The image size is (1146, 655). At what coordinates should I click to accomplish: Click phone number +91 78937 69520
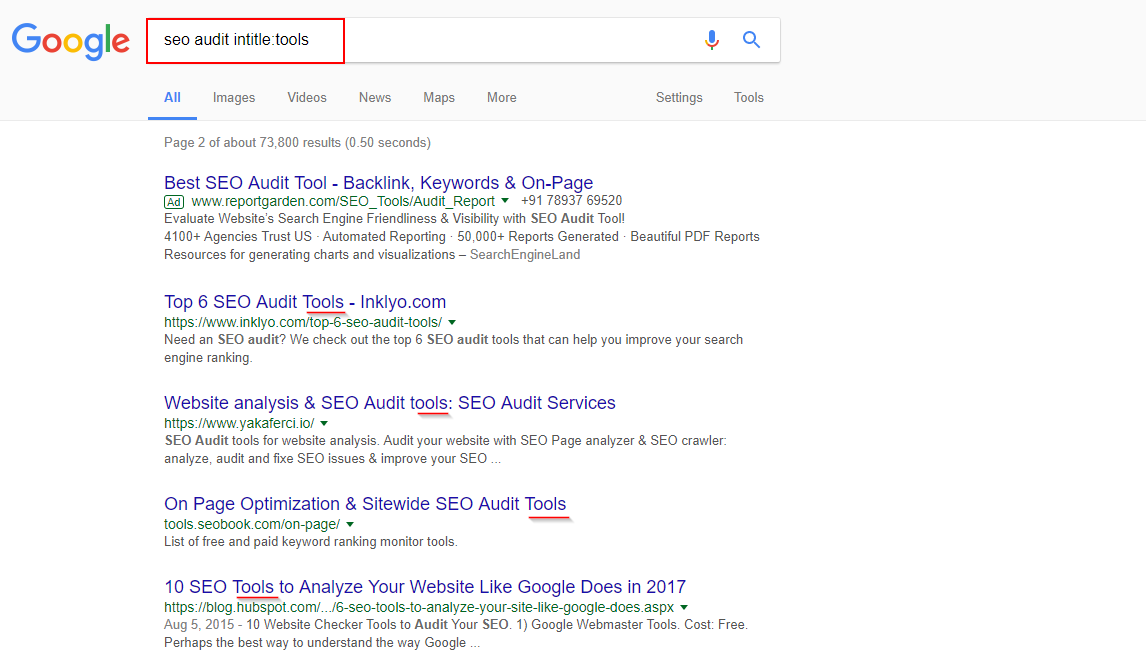pos(572,200)
